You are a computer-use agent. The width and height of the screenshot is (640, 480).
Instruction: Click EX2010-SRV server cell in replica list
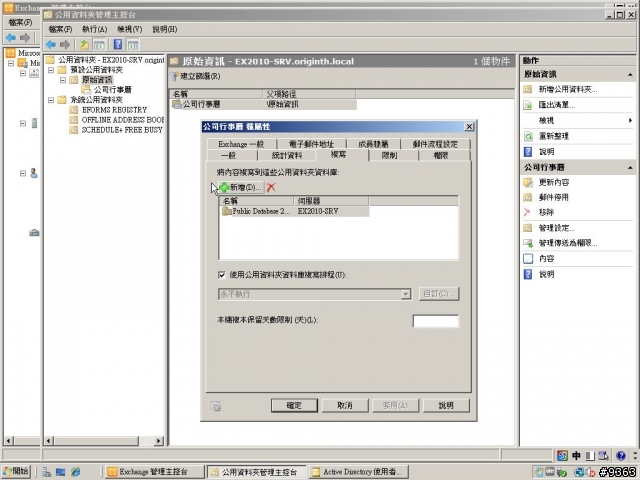point(318,211)
